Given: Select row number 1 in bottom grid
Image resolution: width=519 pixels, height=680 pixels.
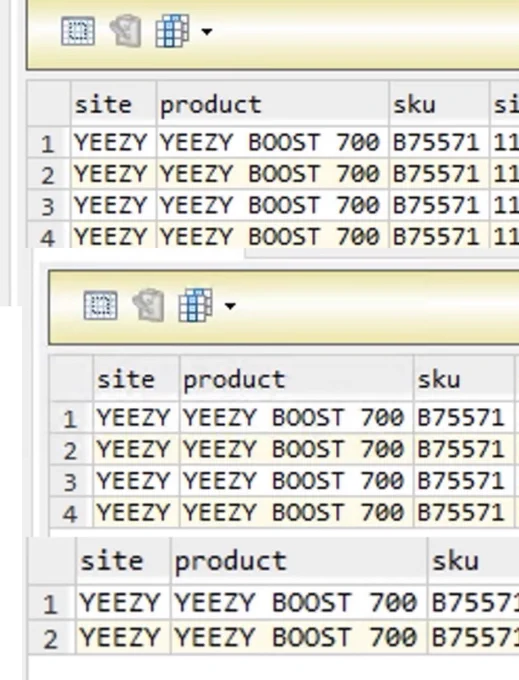Looking at the screenshot, I should (x=51, y=603).
